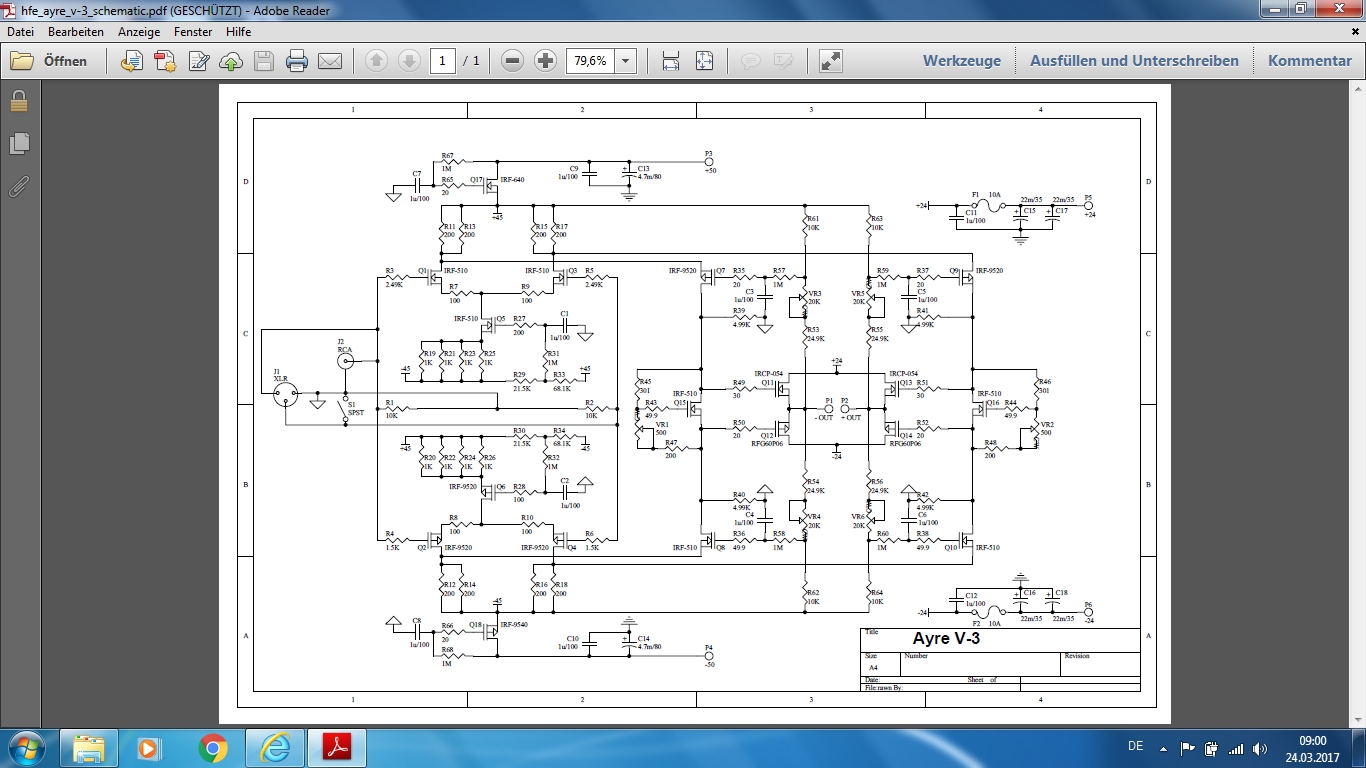
Task: Click the create PDF icon with red page
Action: [x=165, y=61]
